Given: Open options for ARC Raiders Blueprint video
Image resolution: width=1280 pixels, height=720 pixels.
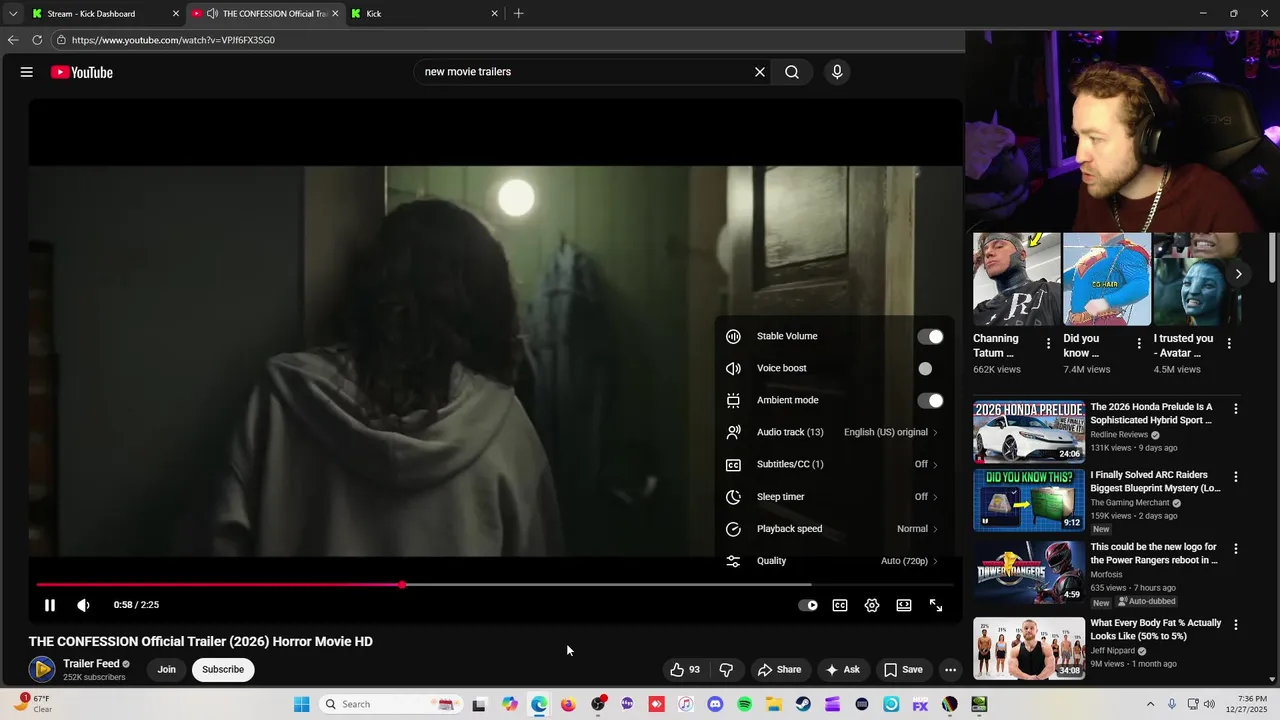Looking at the screenshot, I should pos(1236,477).
